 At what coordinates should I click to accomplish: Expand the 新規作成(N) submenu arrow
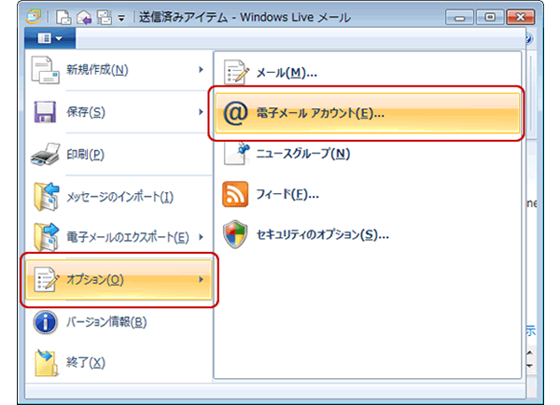201,70
